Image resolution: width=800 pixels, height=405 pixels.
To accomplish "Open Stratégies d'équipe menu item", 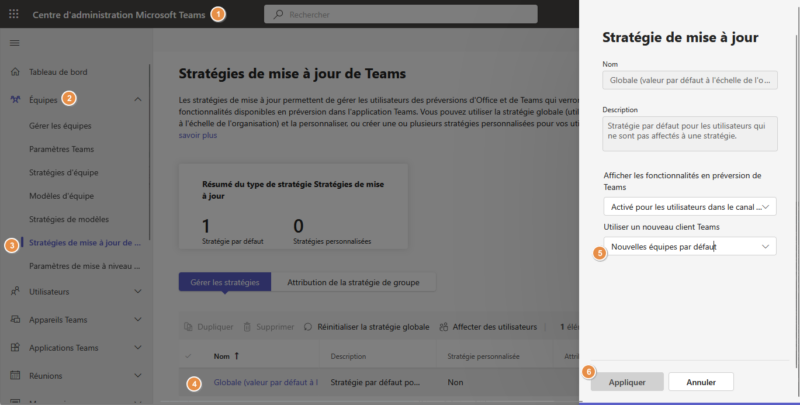I will coord(64,172).
